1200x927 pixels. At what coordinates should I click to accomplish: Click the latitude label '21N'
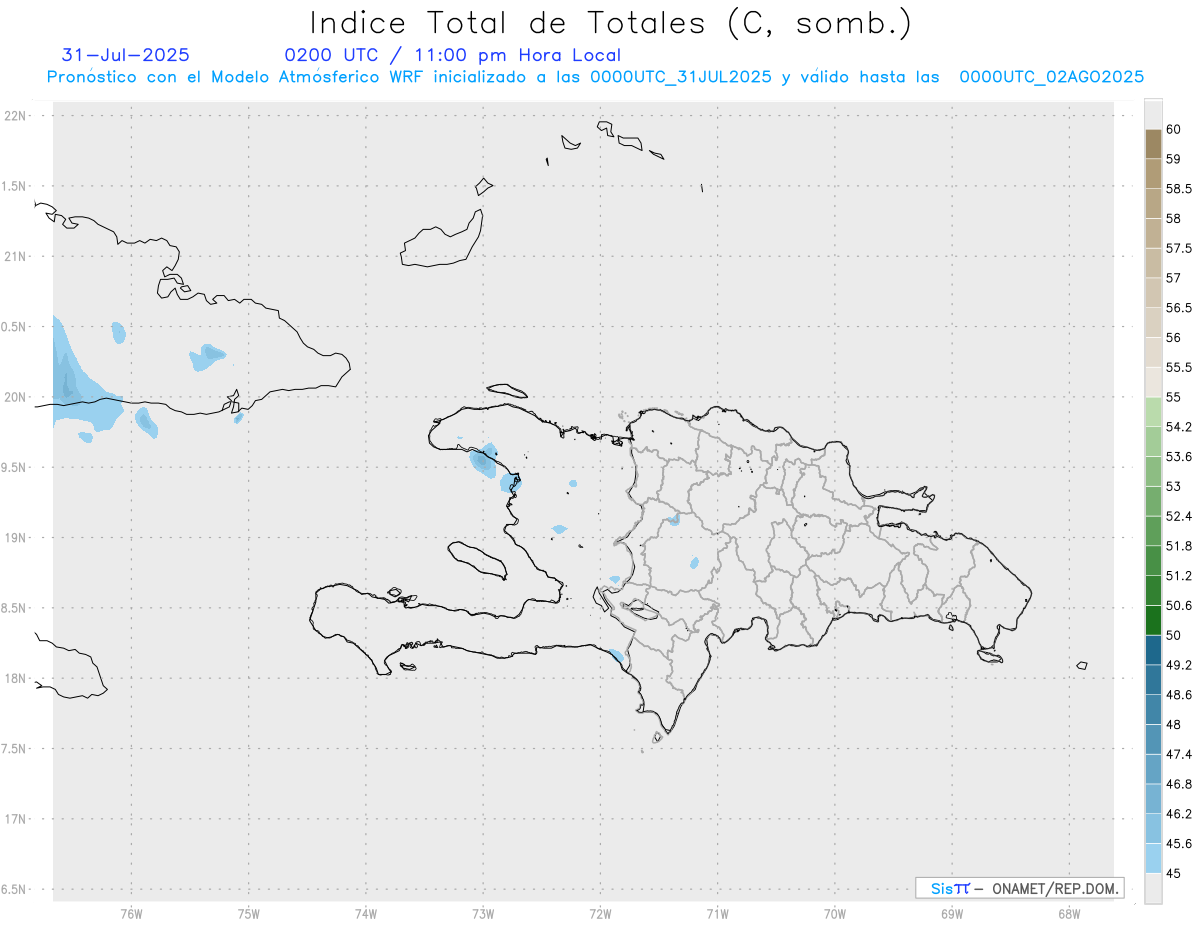click(15, 257)
